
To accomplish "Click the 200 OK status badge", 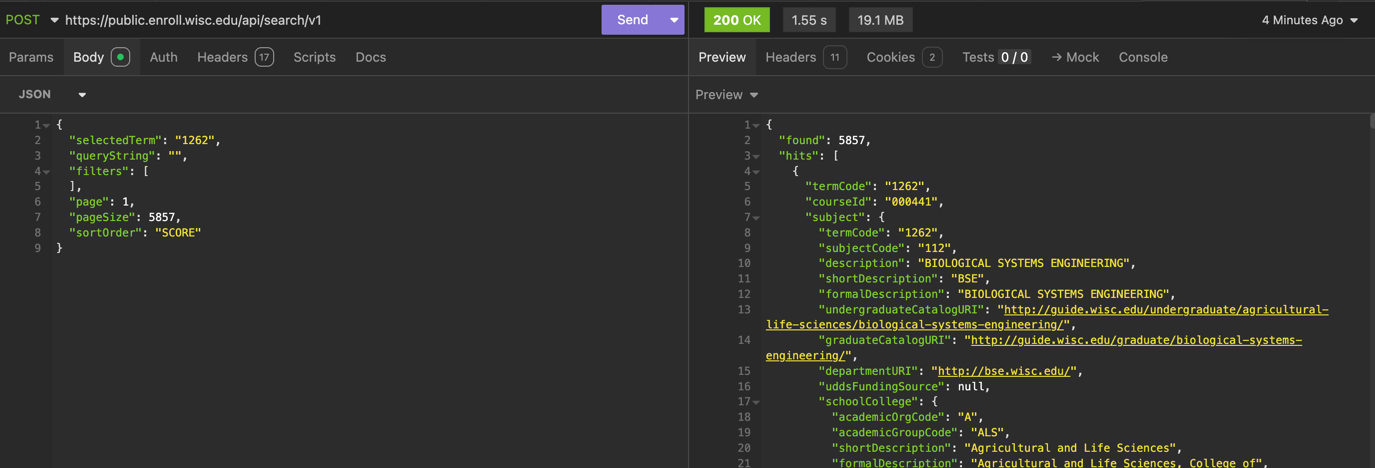I will pyautogui.click(x=737, y=20).
